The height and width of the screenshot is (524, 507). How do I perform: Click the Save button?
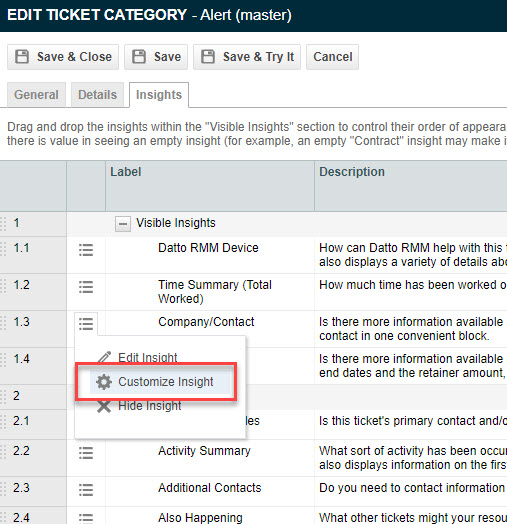156,57
